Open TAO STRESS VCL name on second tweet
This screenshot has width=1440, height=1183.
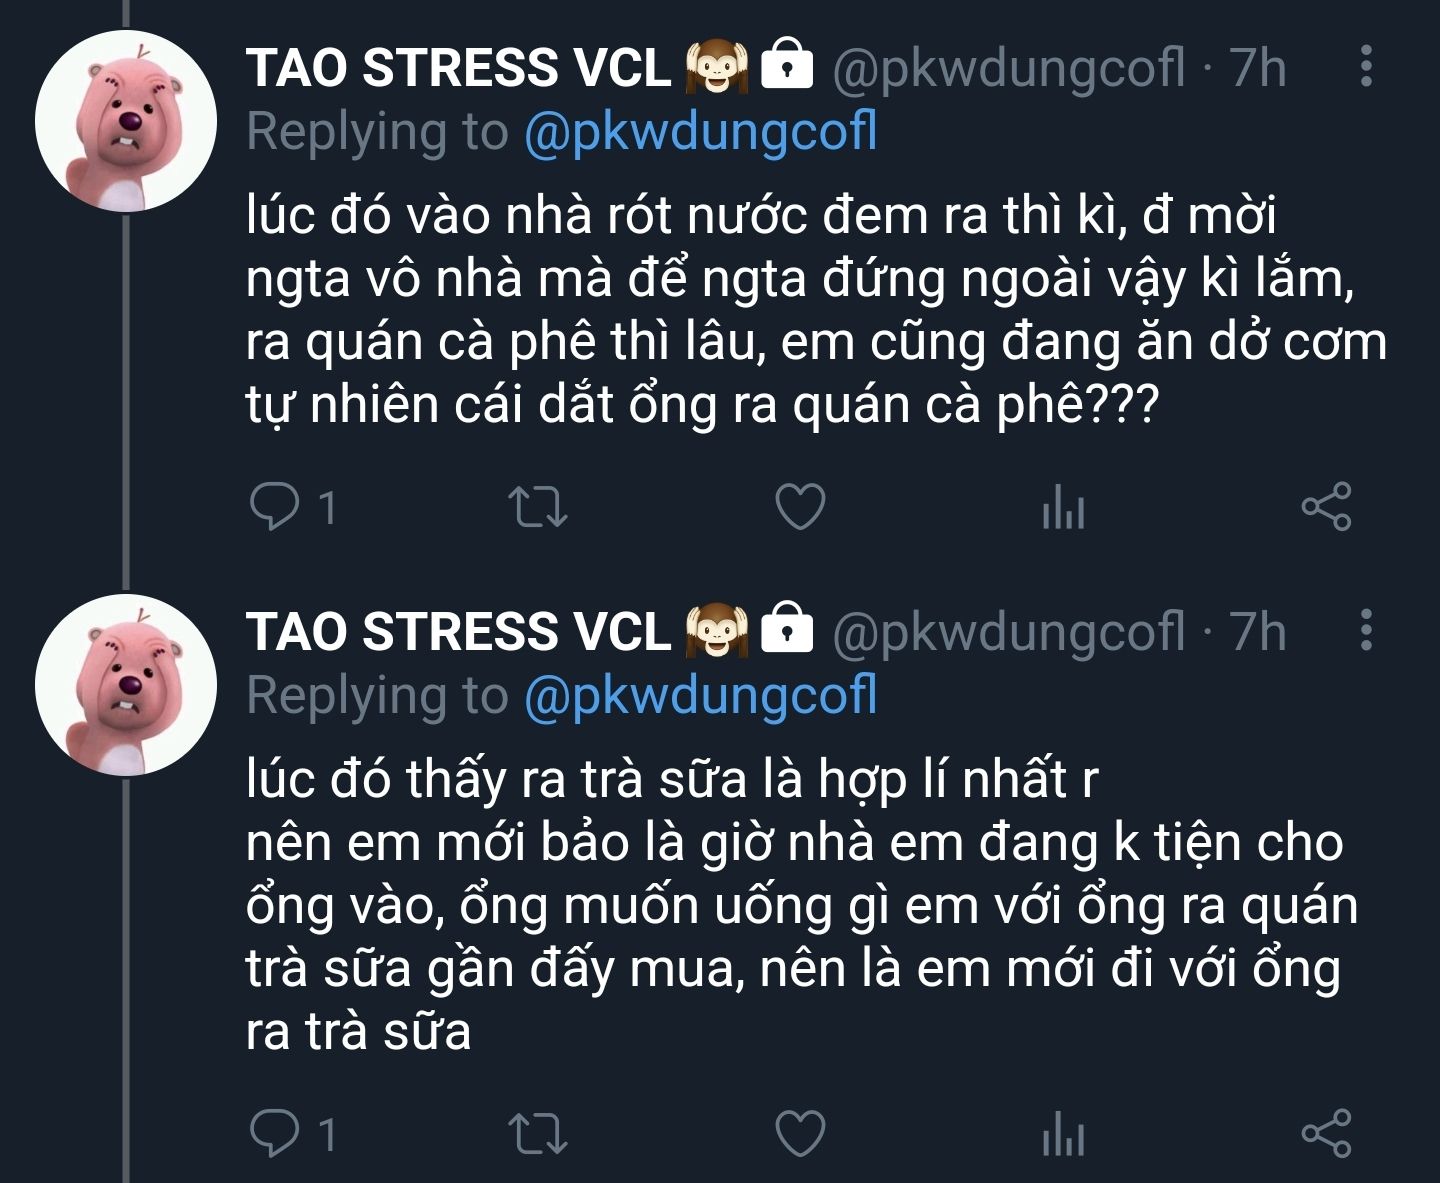coord(458,632)
